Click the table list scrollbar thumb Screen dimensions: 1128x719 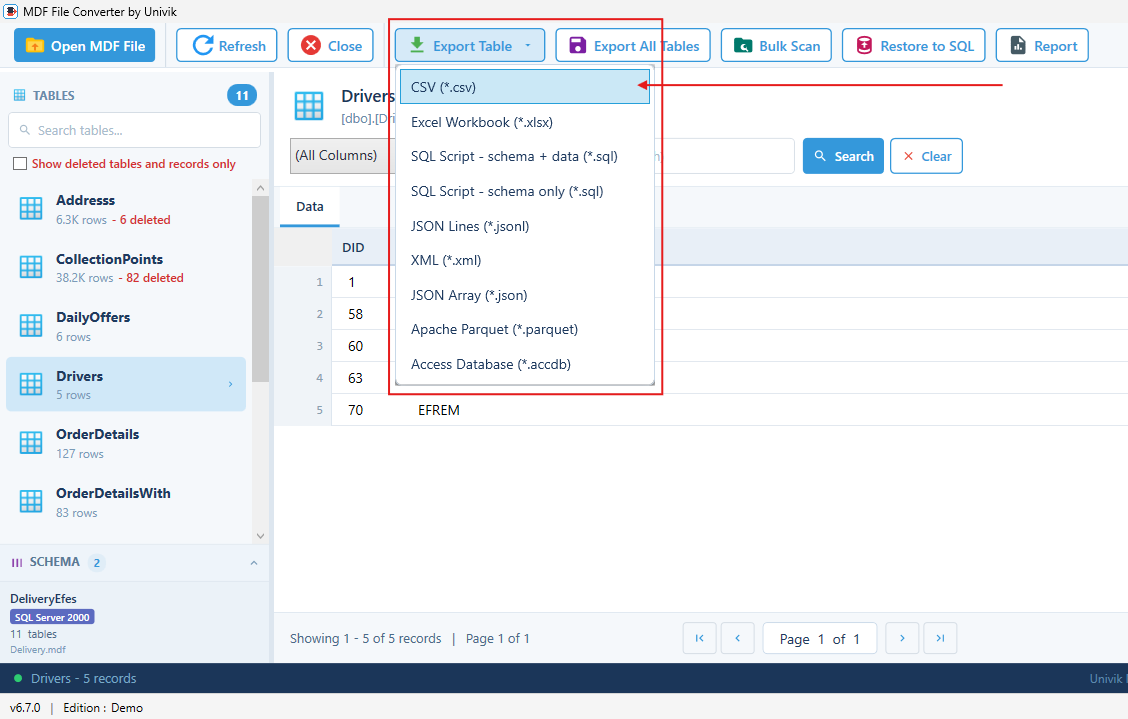(x=260, y=288)
